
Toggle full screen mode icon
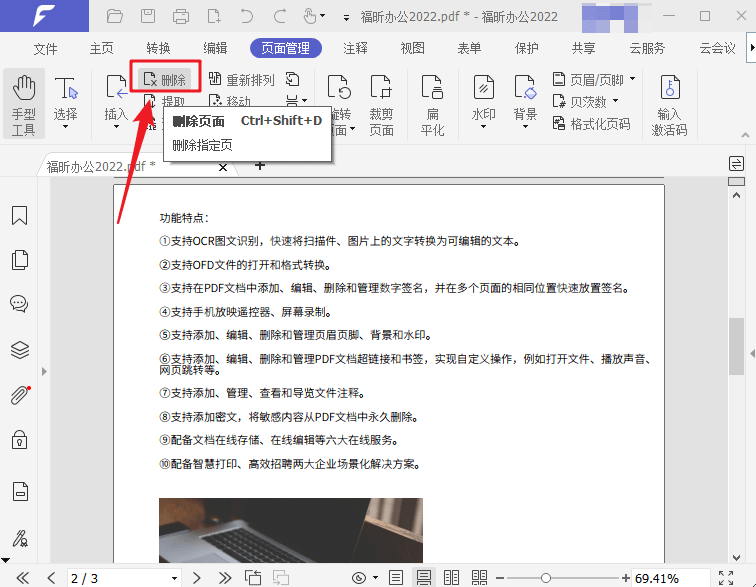(x=726, y=578)
